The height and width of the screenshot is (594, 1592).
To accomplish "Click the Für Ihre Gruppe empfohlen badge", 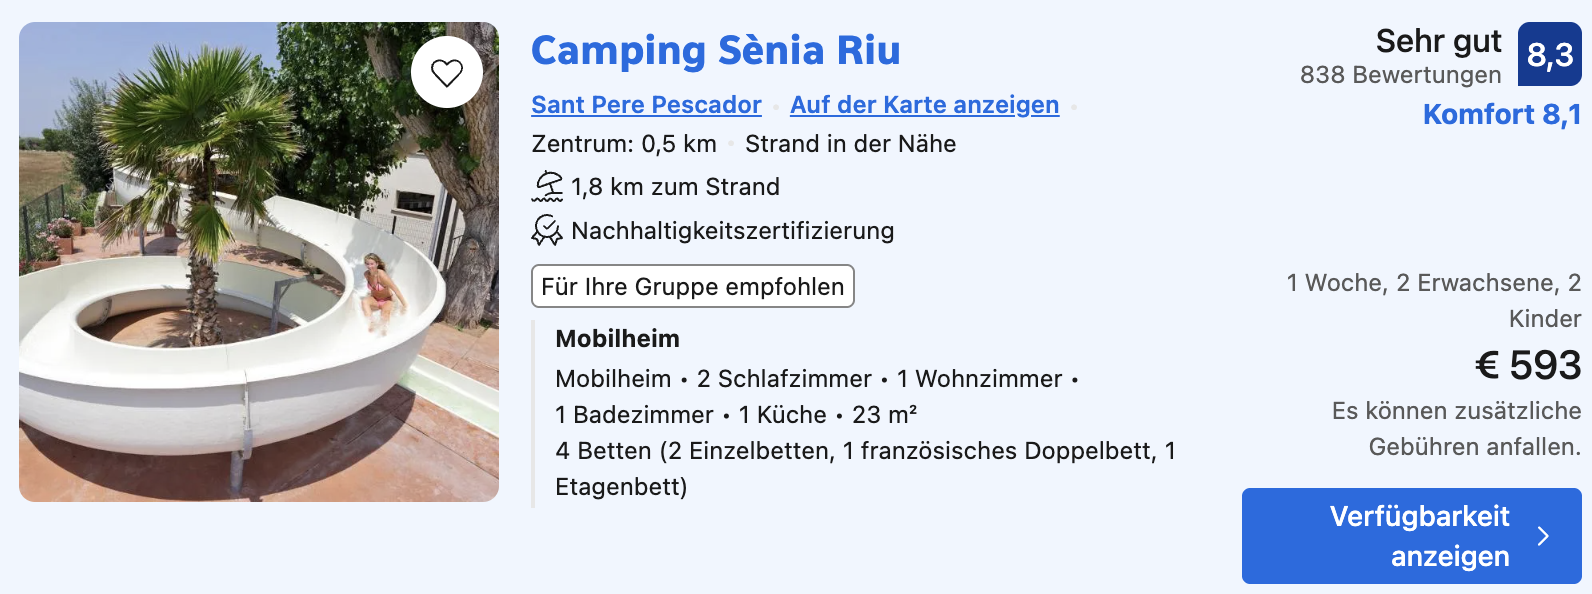I will [693, 286].
